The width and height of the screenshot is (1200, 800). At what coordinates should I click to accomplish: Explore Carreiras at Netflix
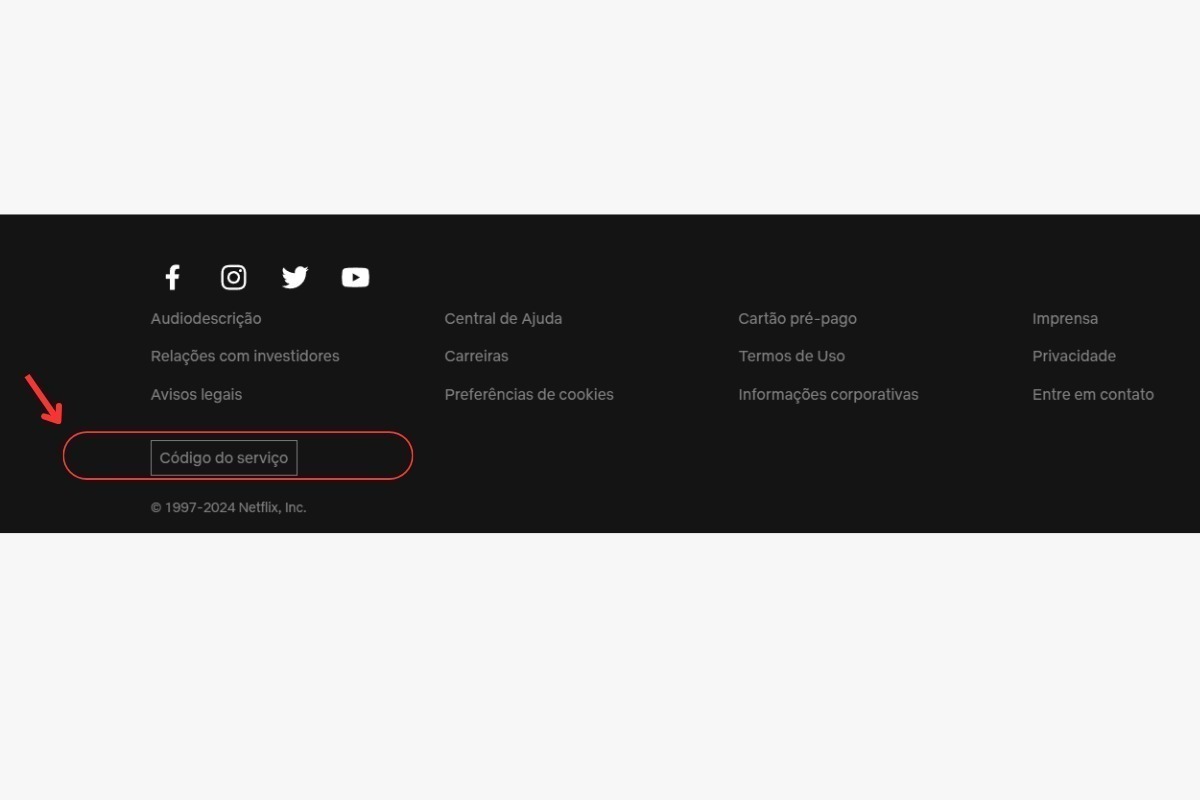point(476,356)
